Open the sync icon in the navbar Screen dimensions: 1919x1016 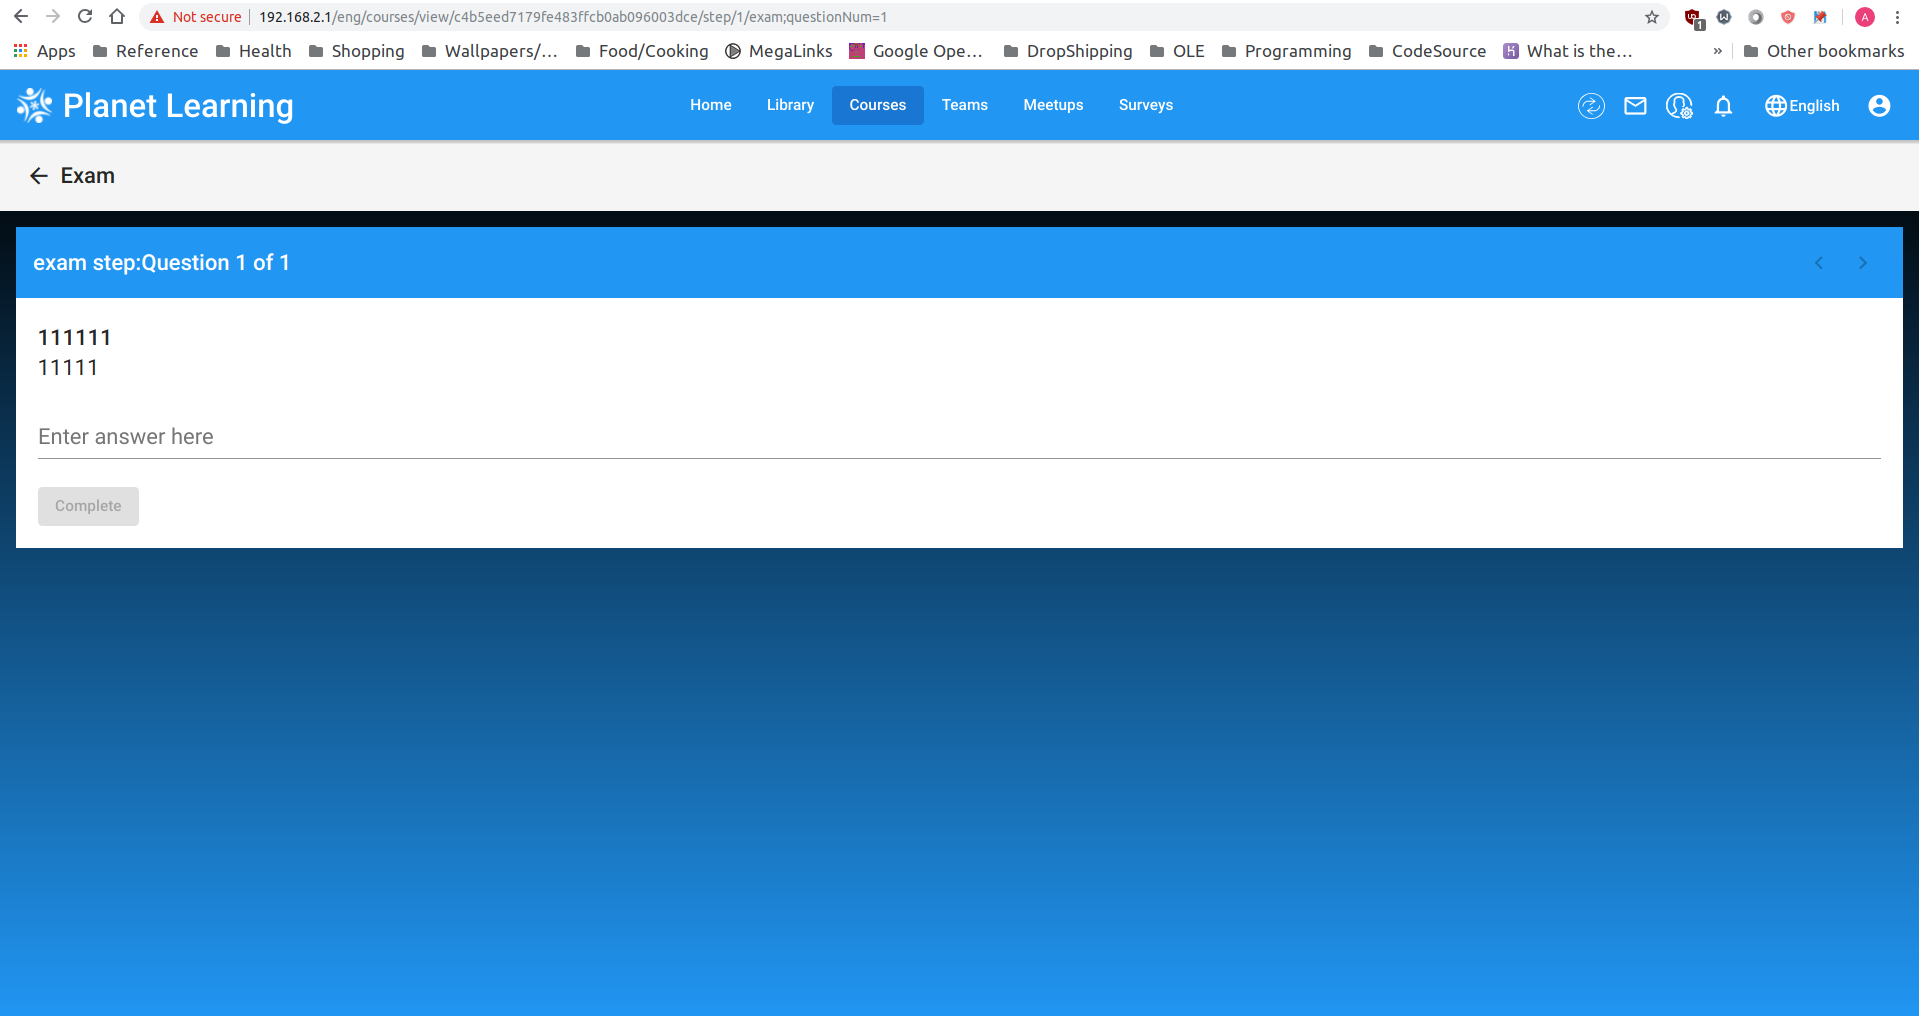coord(1591,105)
